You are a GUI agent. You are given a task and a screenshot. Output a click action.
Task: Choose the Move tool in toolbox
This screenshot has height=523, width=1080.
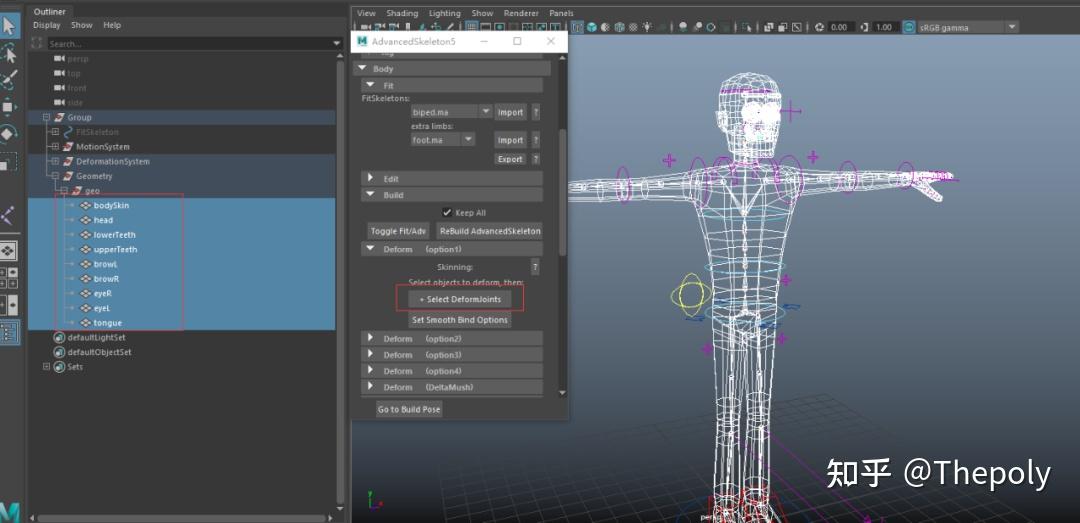pyautogui.click(x=9, y=106)
